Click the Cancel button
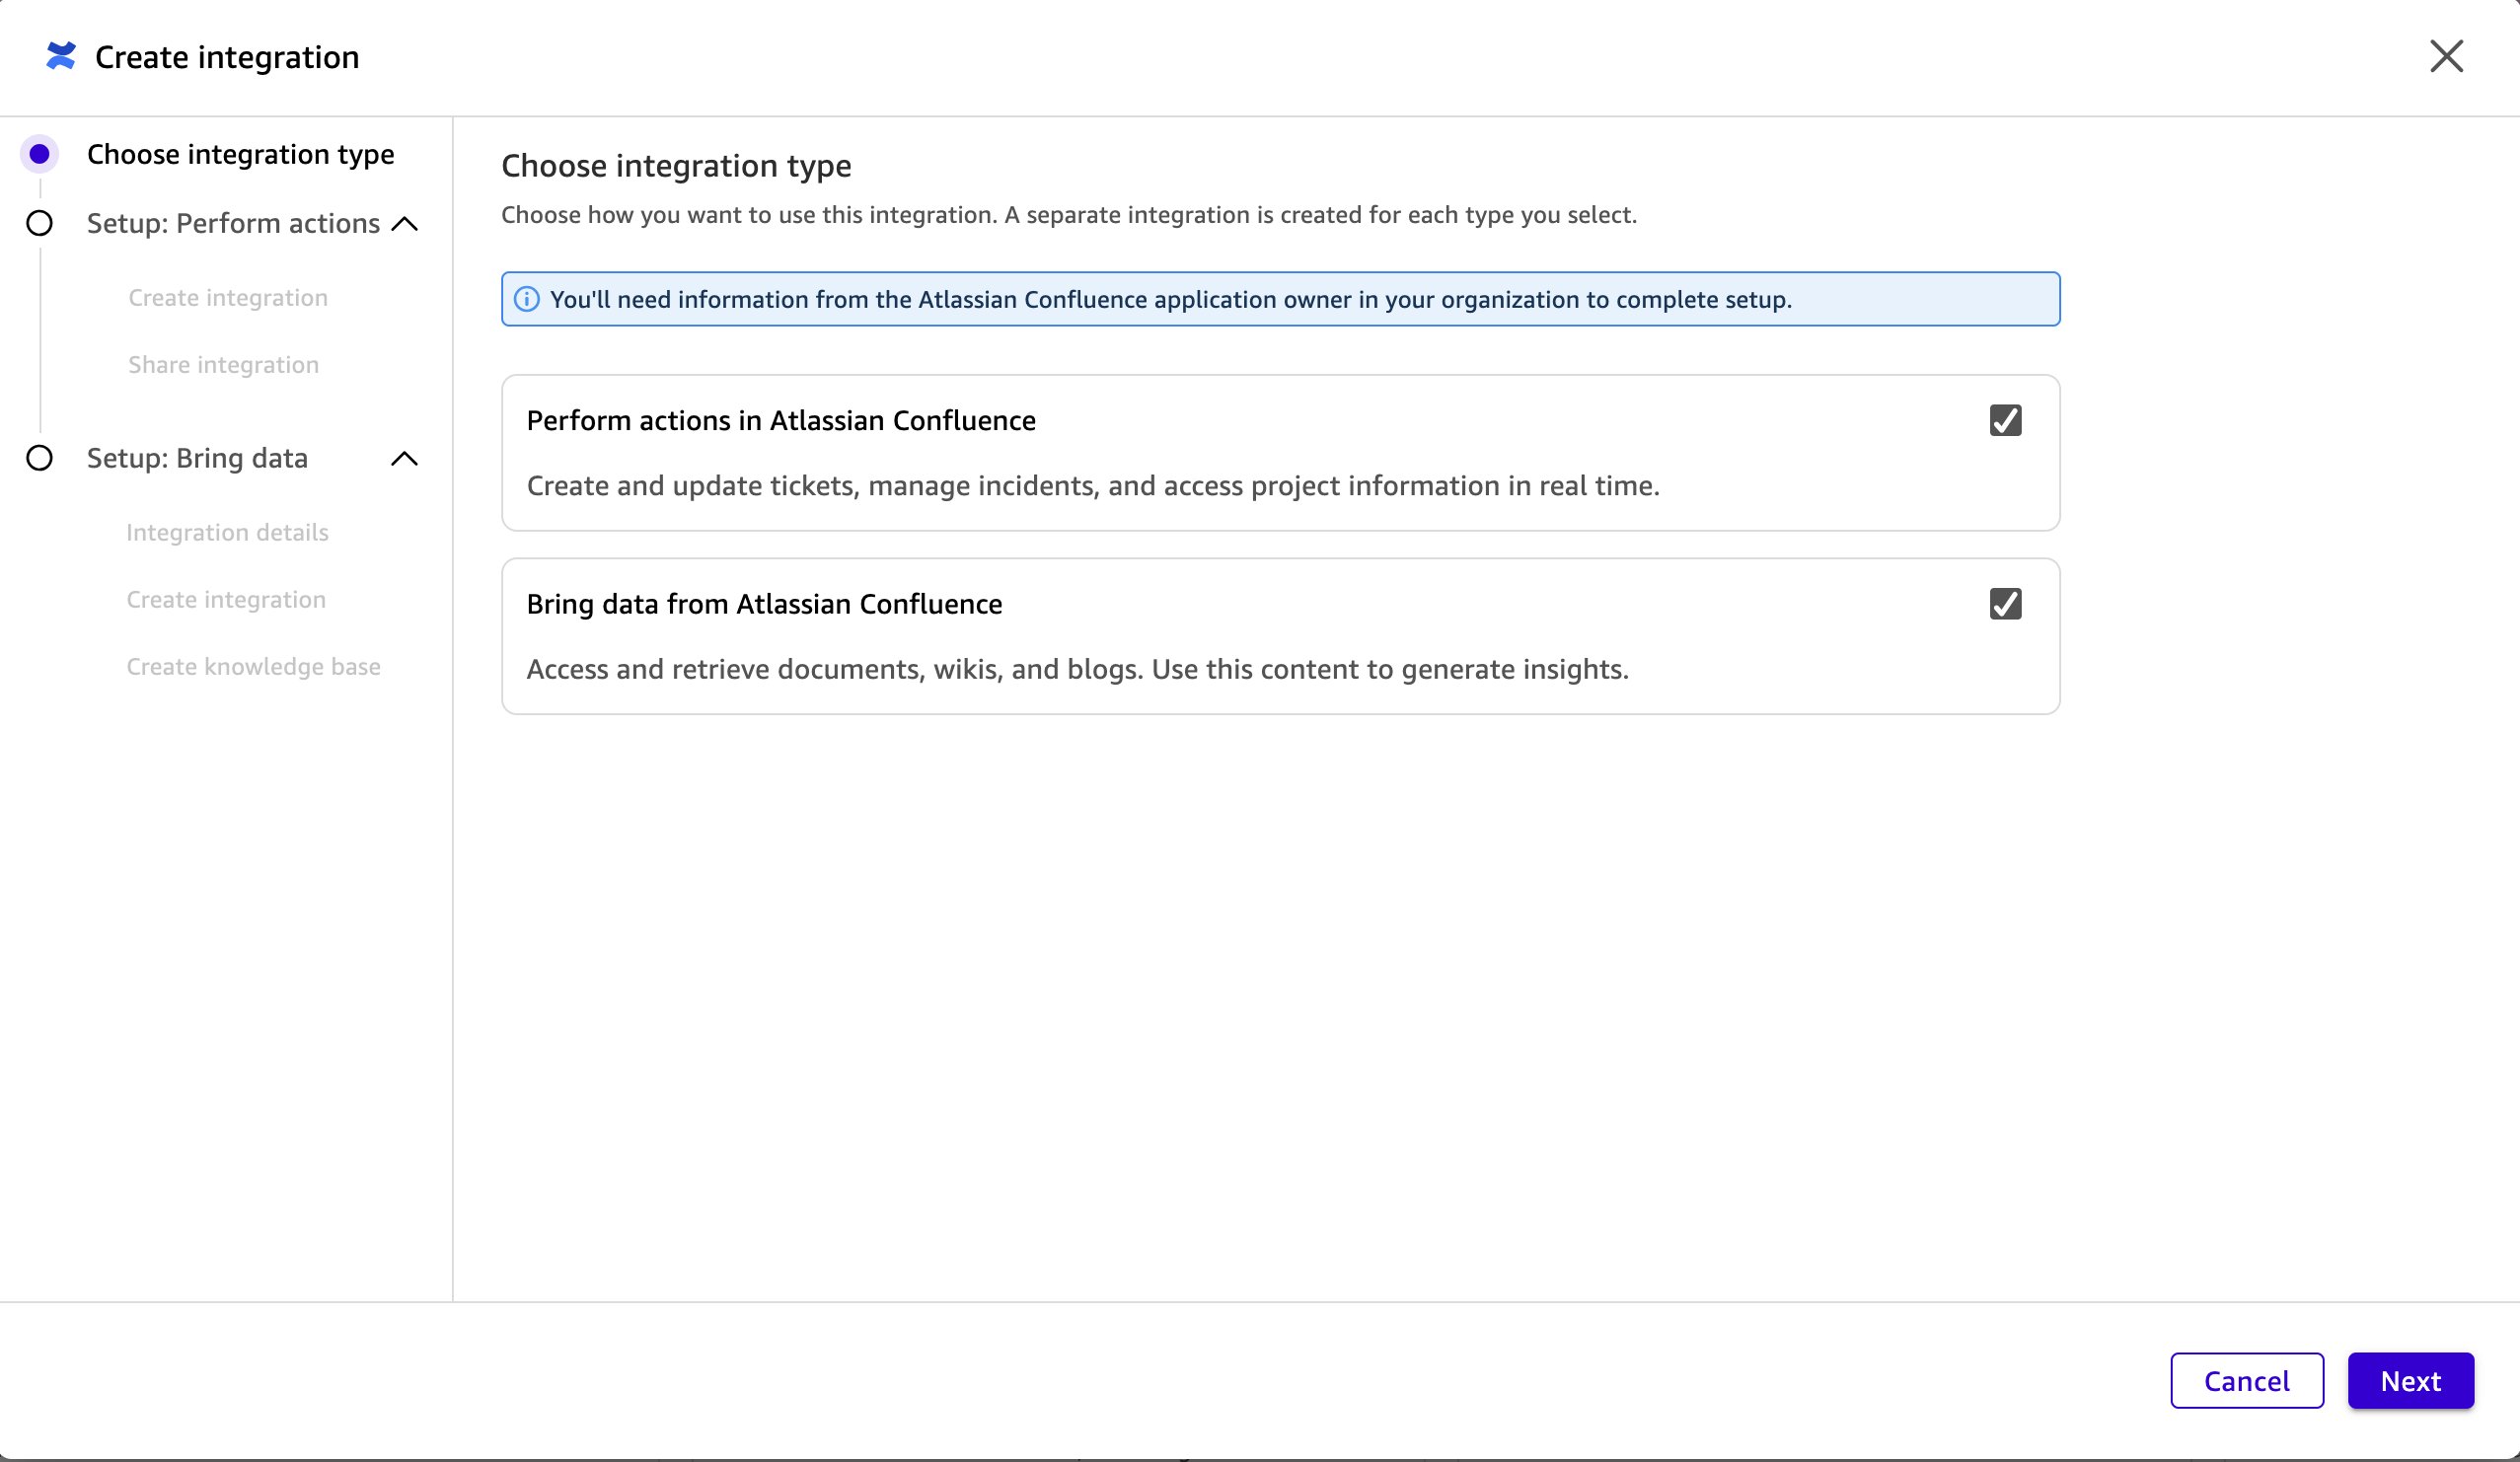The image size is (2520, 1462). coord(2247,1381)
